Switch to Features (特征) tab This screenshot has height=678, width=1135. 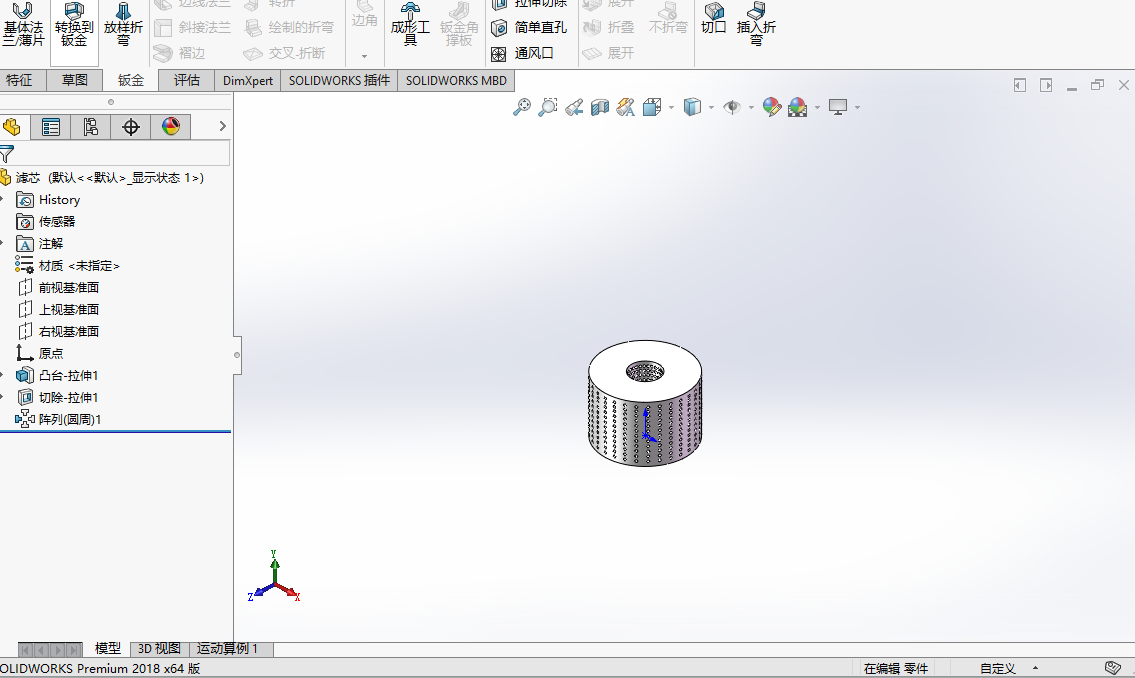point(20,80)
